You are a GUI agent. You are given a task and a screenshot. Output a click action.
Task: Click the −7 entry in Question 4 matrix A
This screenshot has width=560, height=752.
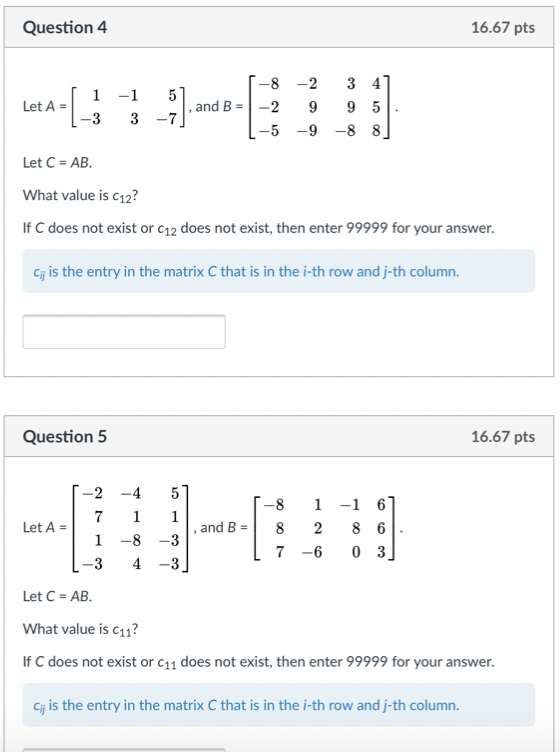coord(167,118)
